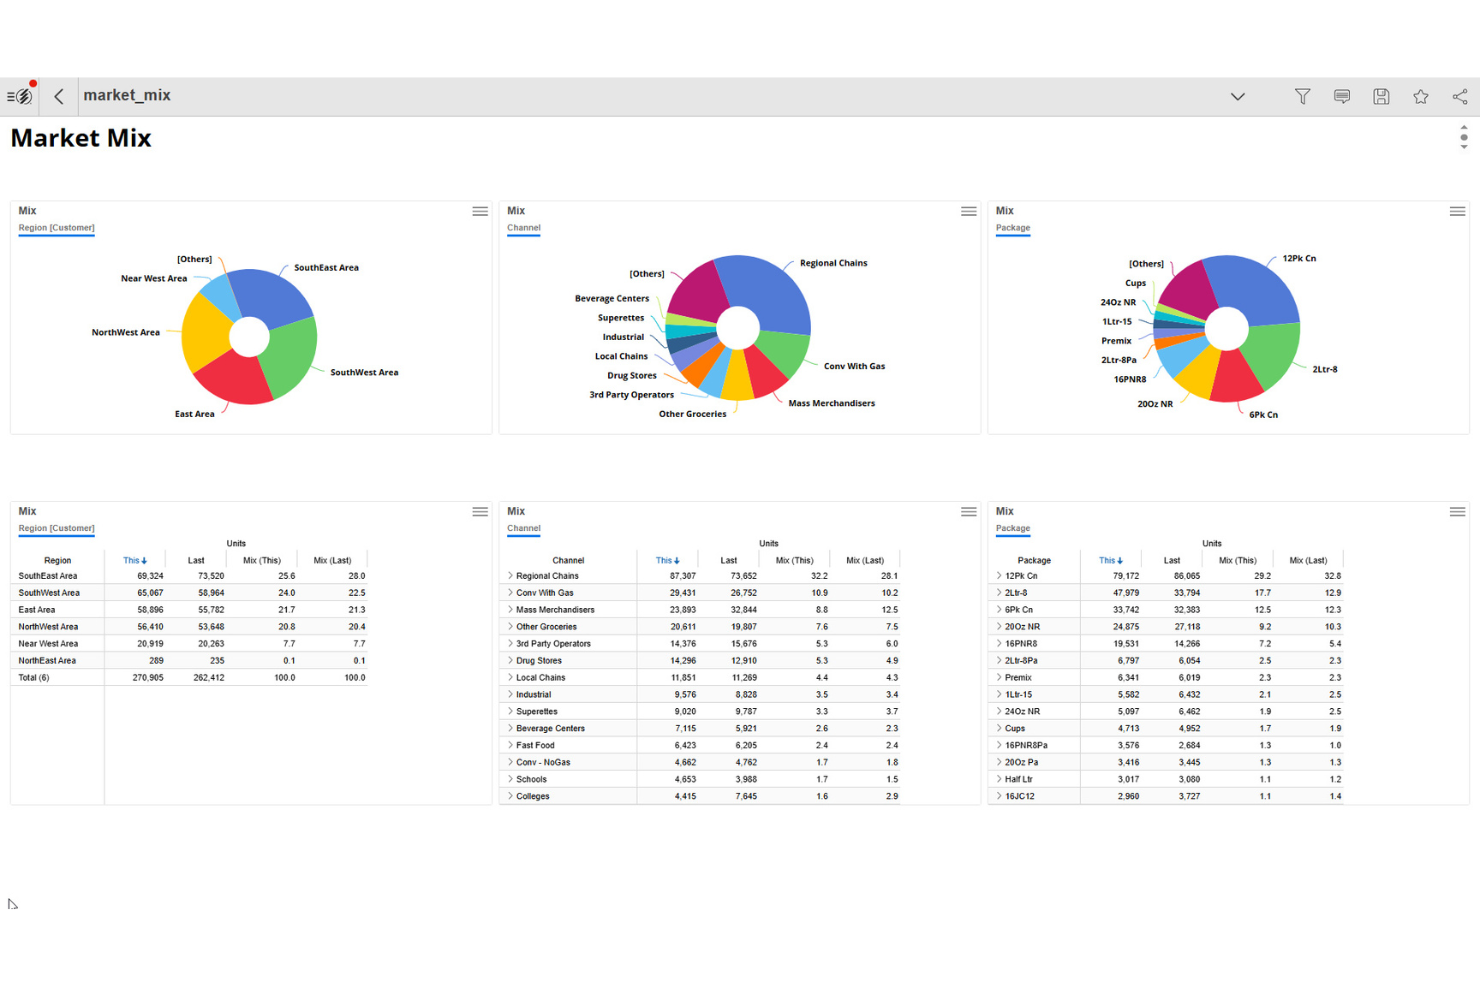Save the dashboard with the disk icon
Viewport: 1480px width, 987px height.
pyautogui.click(x=1381, y=96)
